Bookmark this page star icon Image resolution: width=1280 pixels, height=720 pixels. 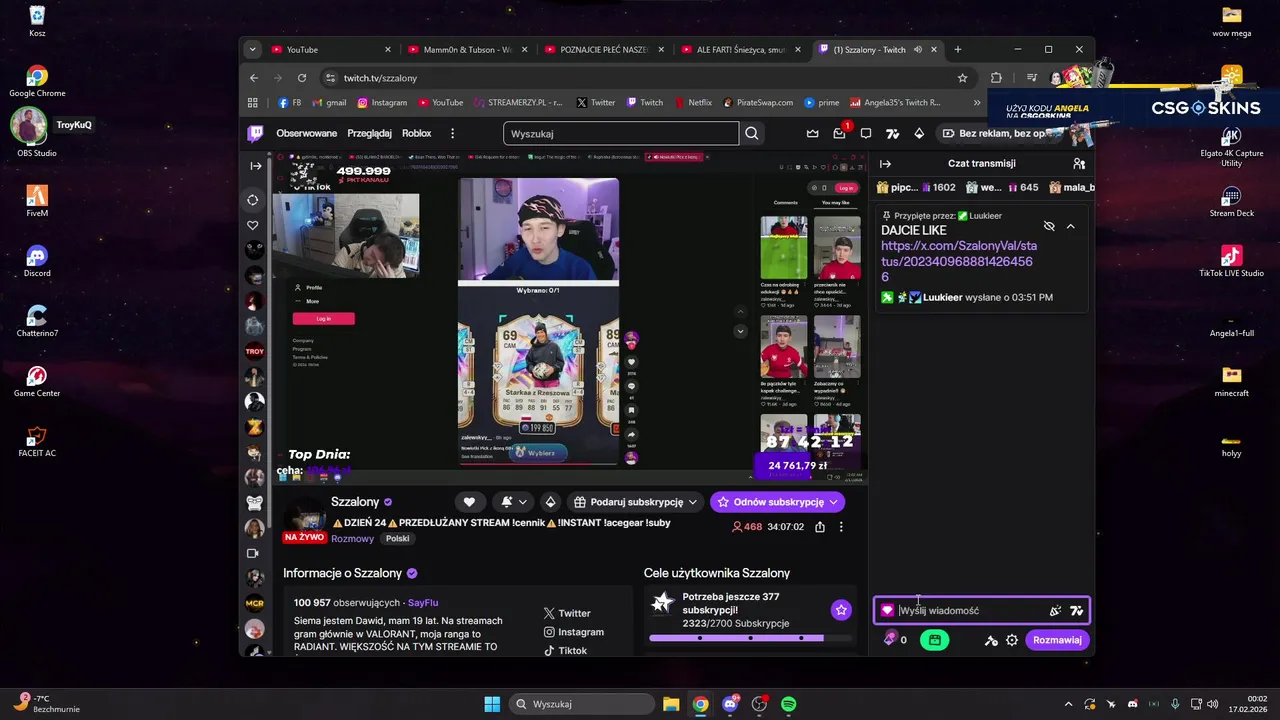click(962, 78)
